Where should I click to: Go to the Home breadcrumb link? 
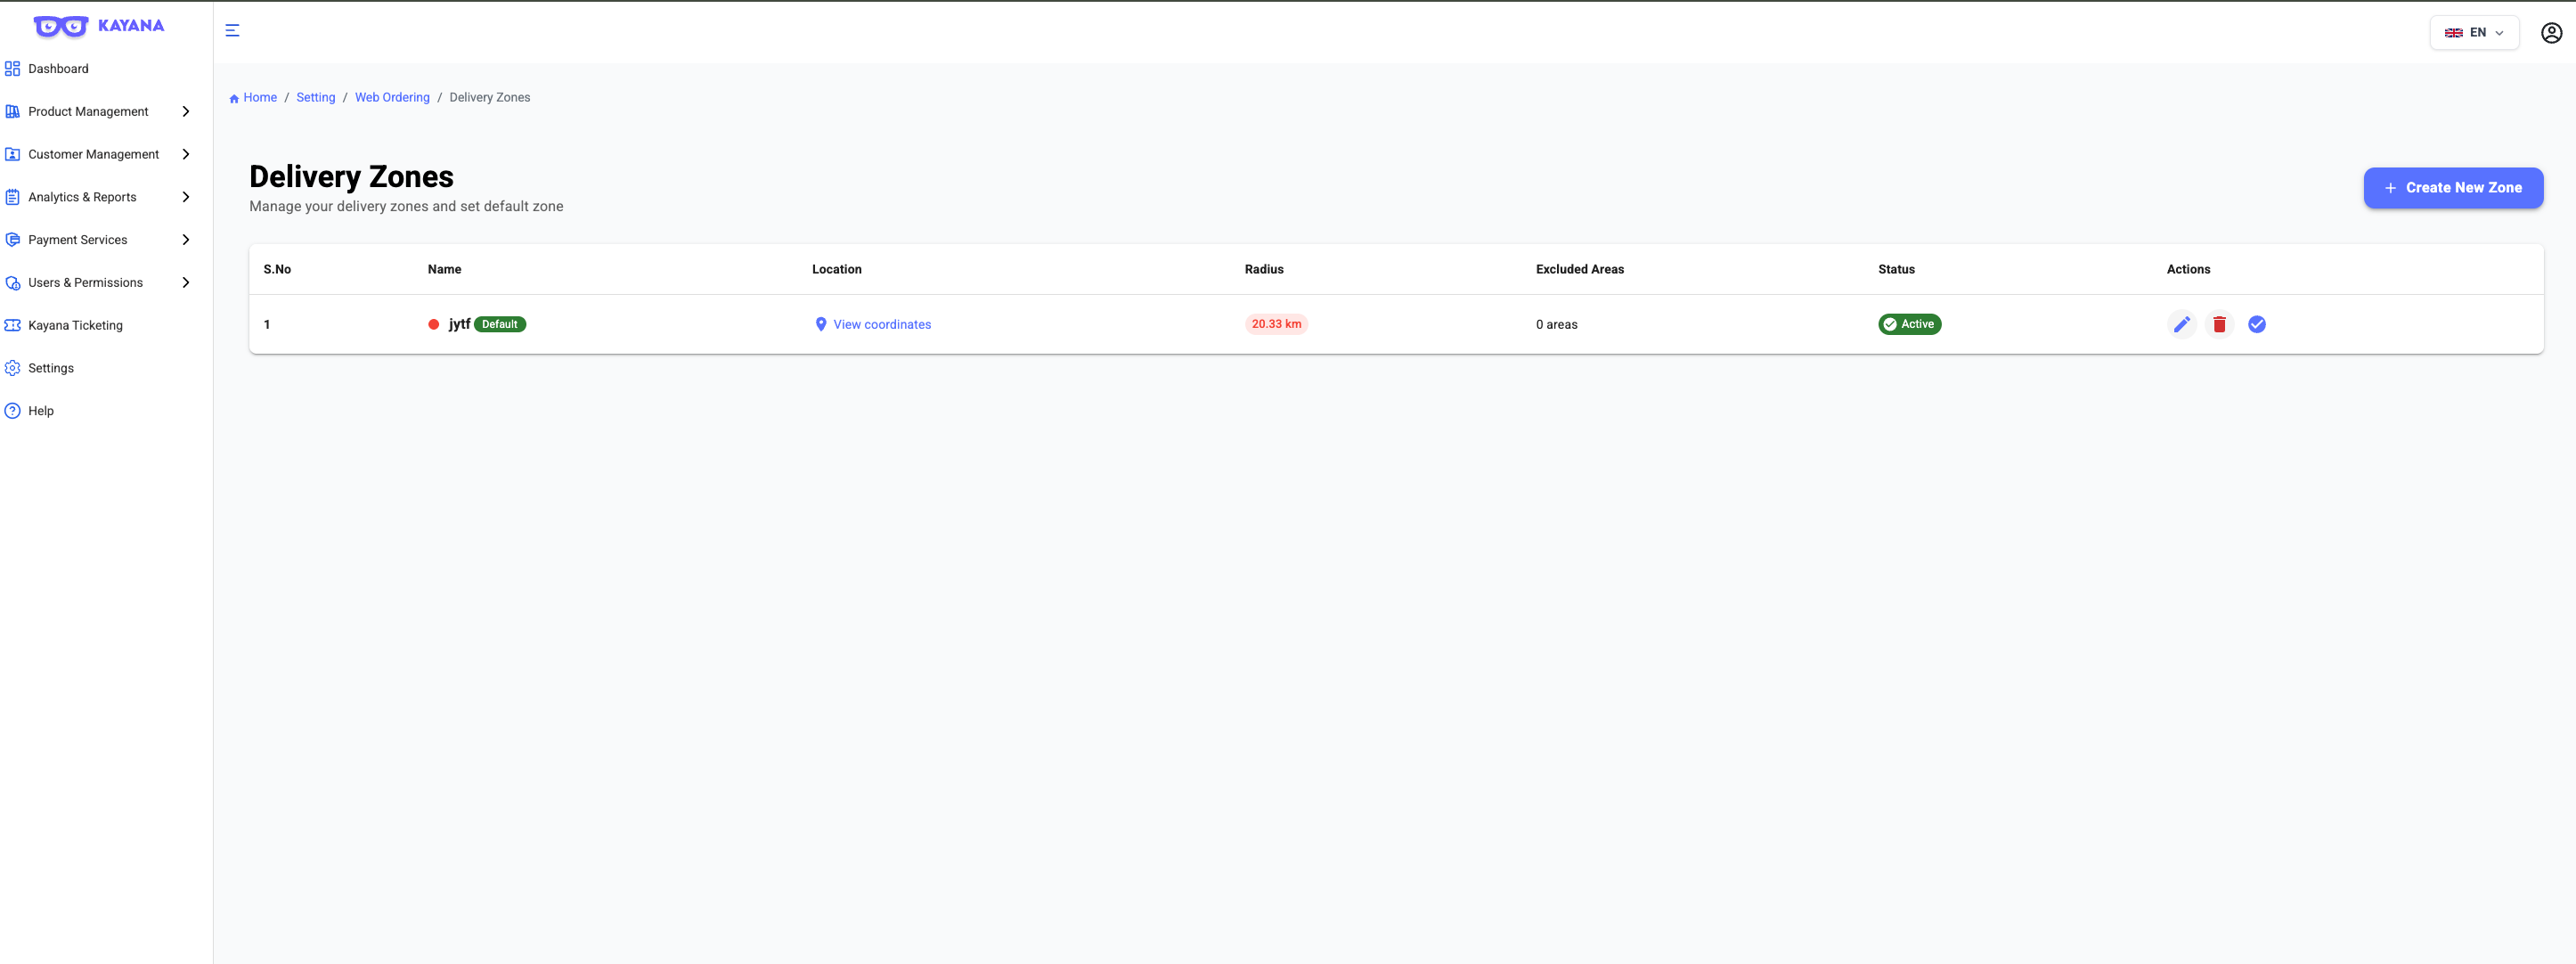click(260, 98)
